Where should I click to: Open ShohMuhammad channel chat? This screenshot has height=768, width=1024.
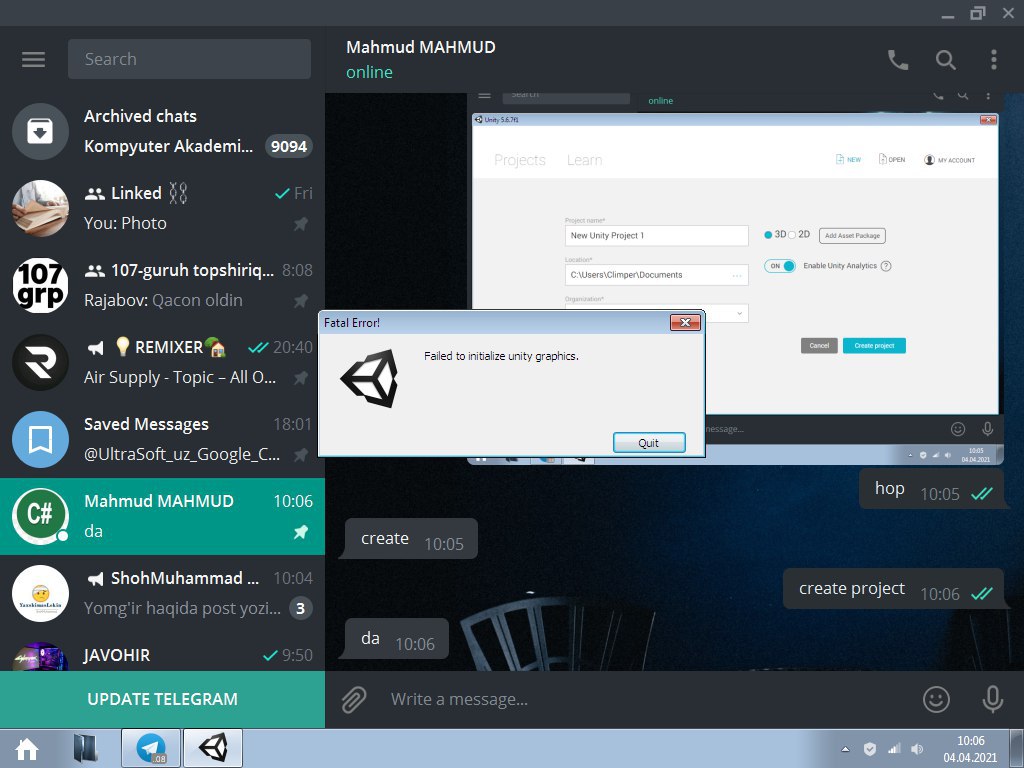(163, 594)
